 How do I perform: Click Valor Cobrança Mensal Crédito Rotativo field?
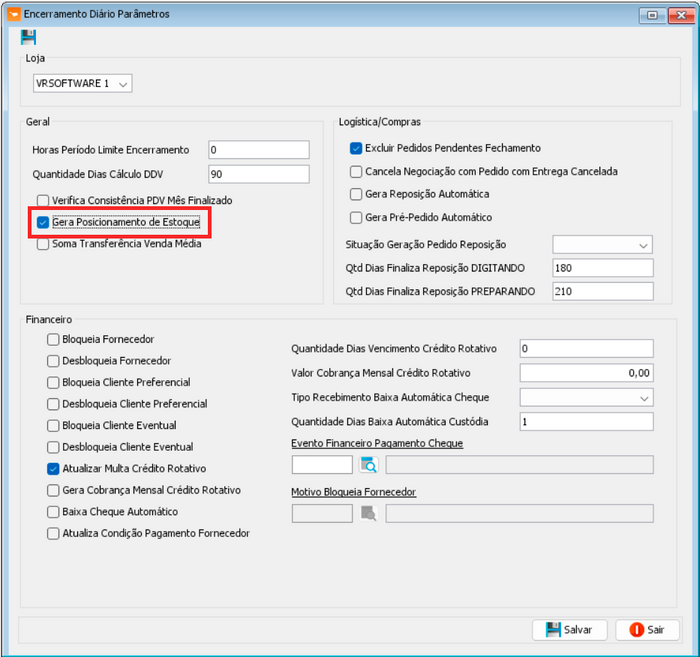pos(586,373)
